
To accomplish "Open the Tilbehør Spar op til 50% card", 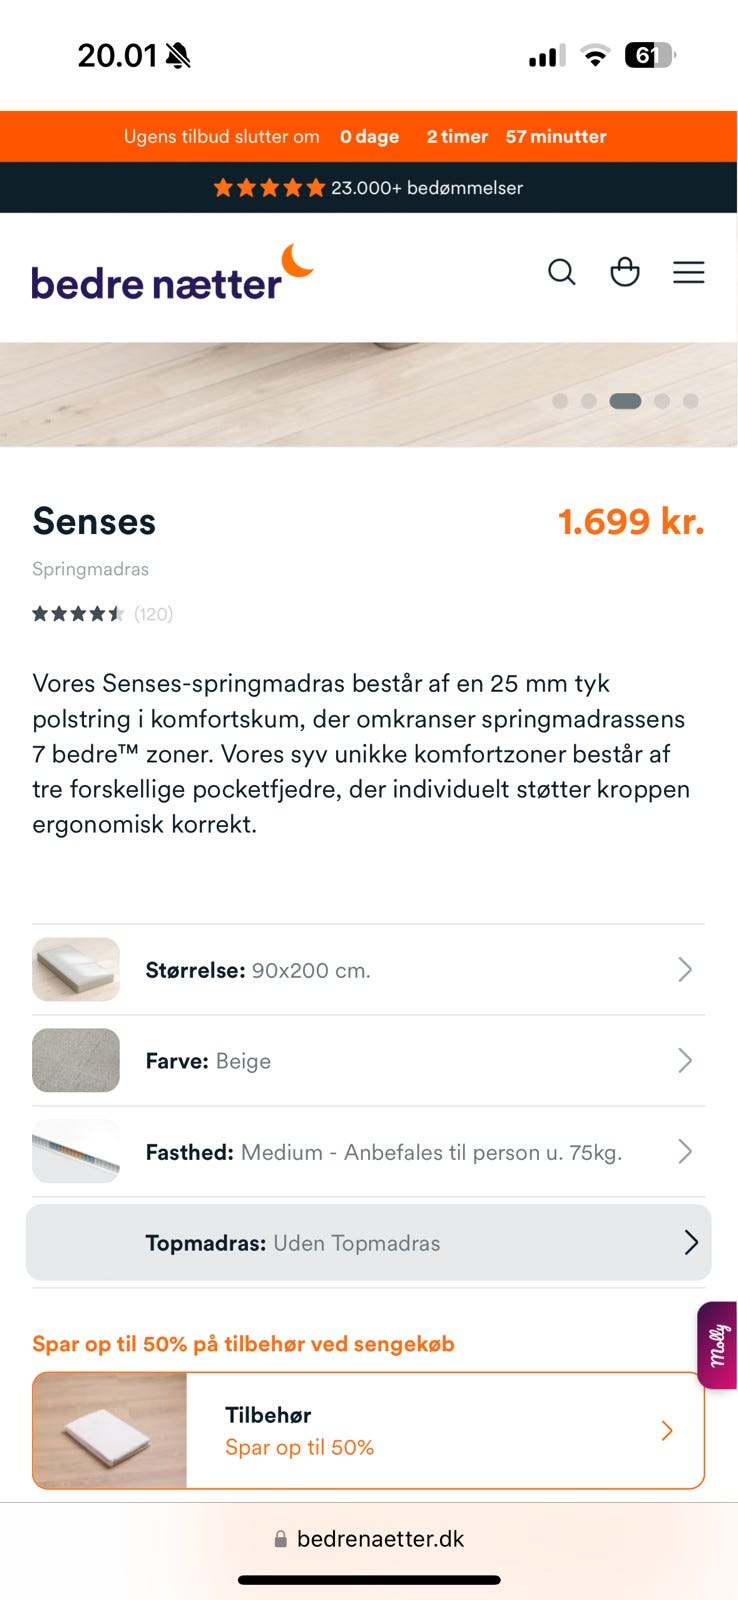I will [368, 1431].
